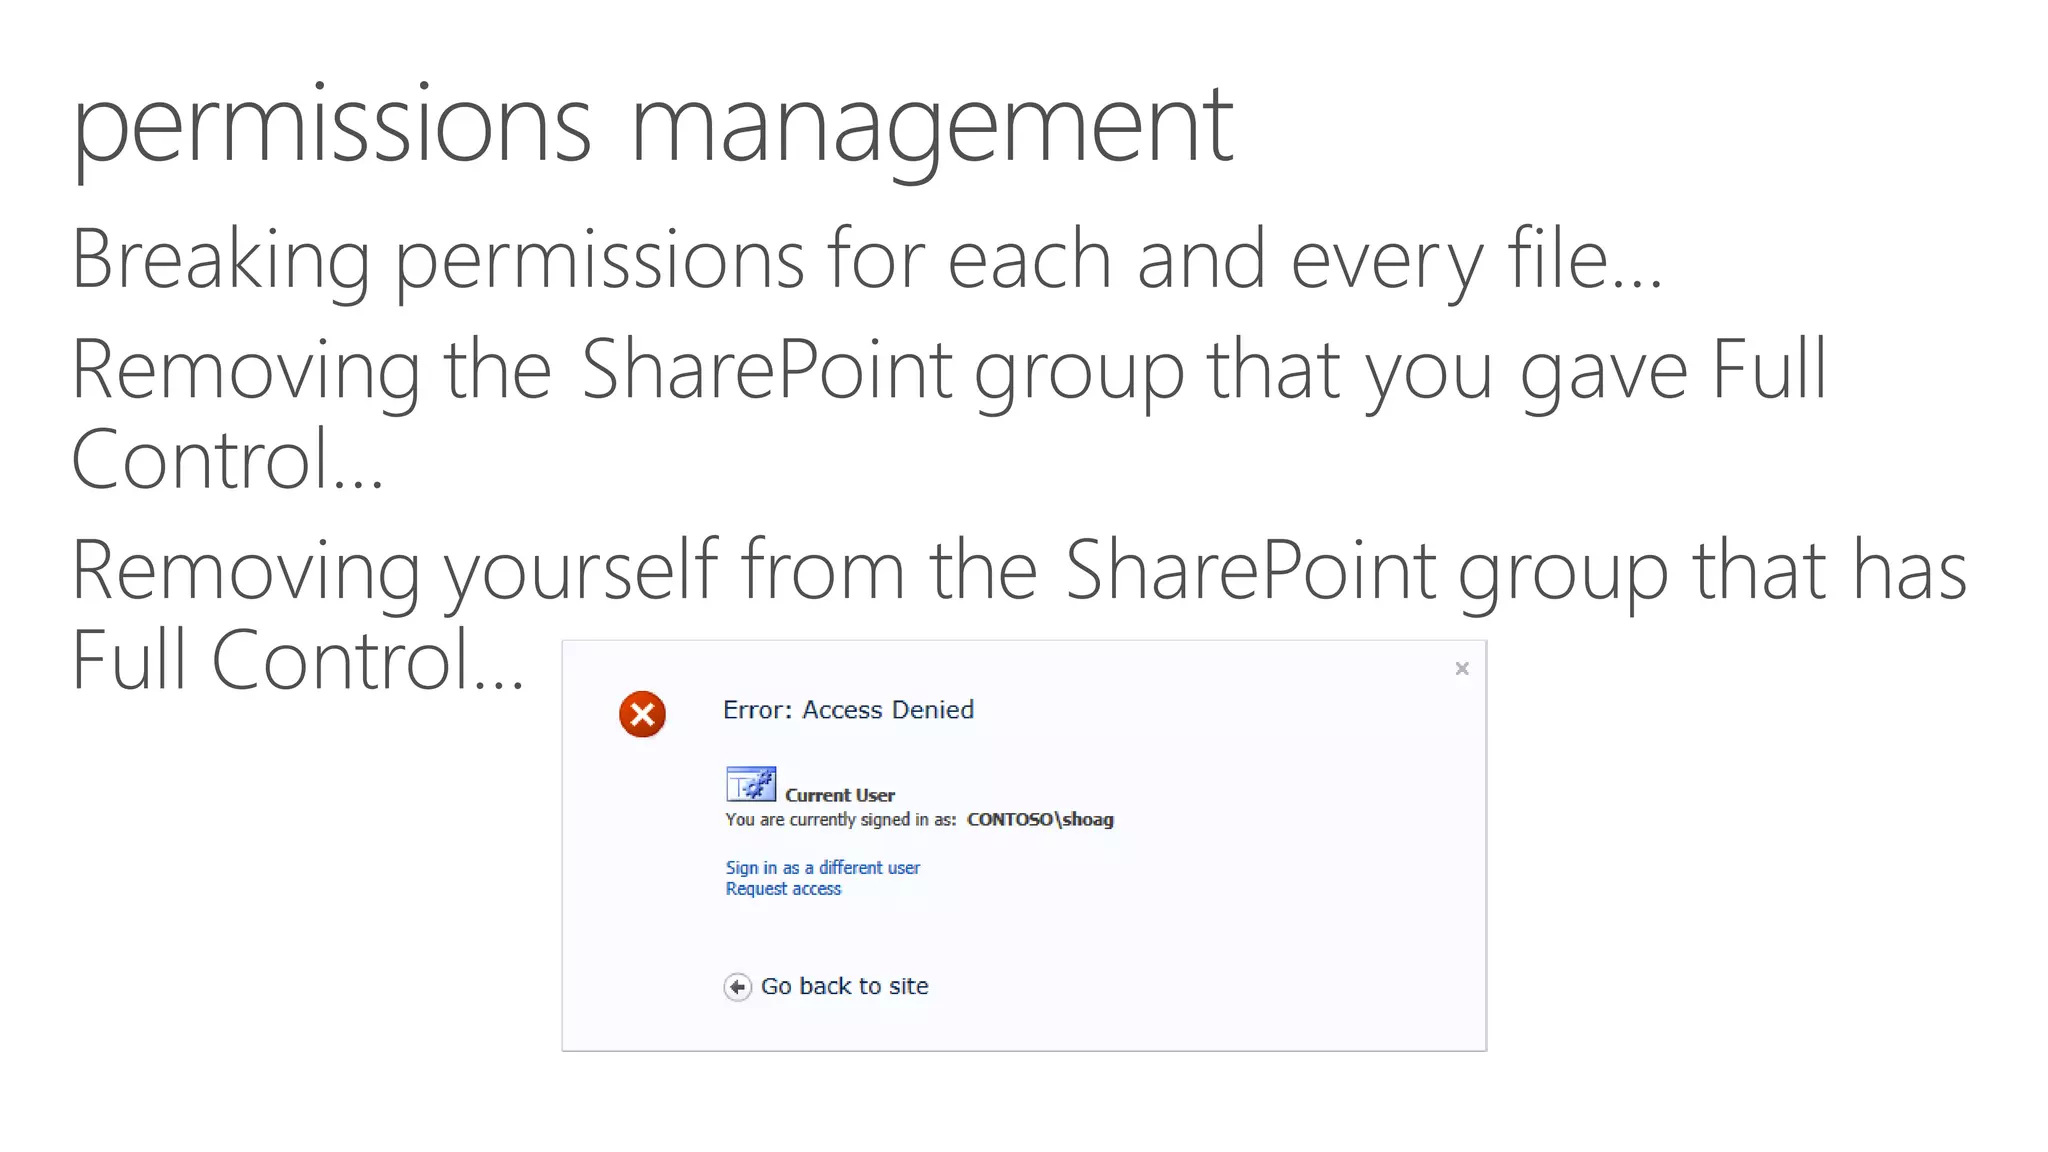This screenshot has width=2048, height=1152.
Task: Click the 'permissions management' slide title
Action: [652, 126]
